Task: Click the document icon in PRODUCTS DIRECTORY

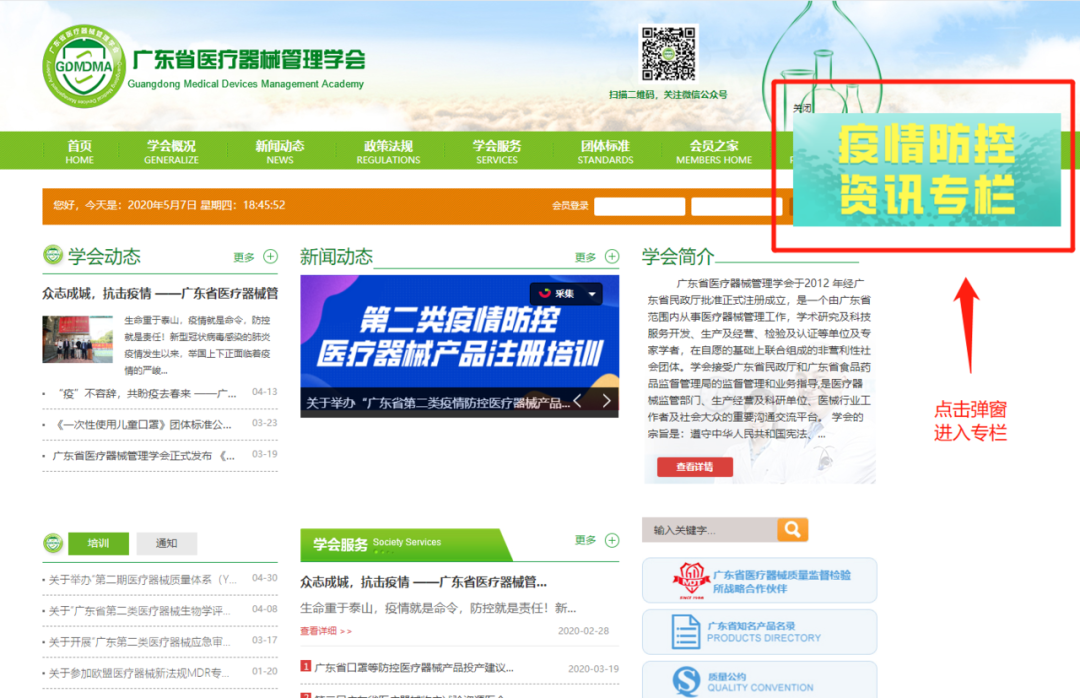Action: pos(685,632)
